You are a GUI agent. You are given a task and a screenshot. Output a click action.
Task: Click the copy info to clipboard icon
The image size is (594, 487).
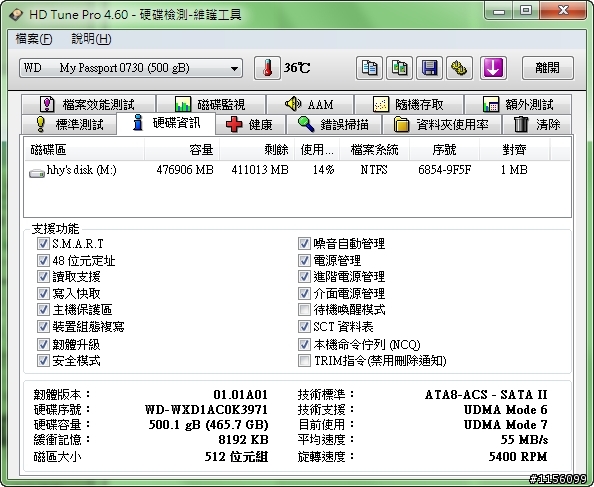369,68
